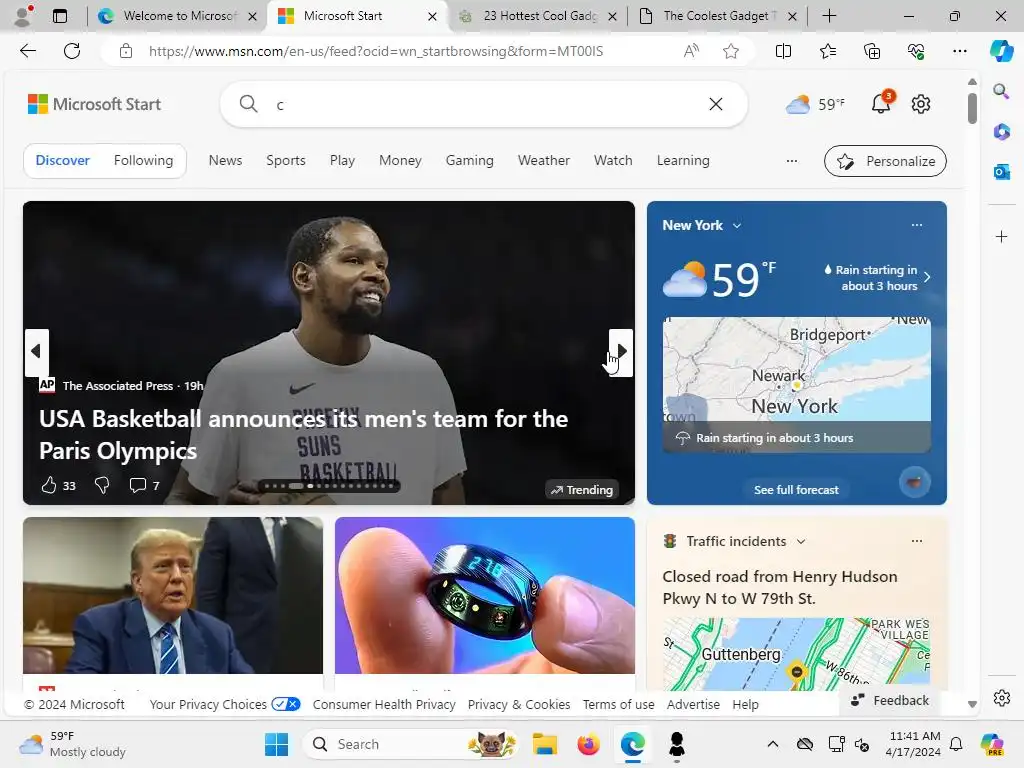The height and width of the screenshot is (768, 1024).
Task: Click the page vertical scrollbar thumb
Action: tap(972, 108)
